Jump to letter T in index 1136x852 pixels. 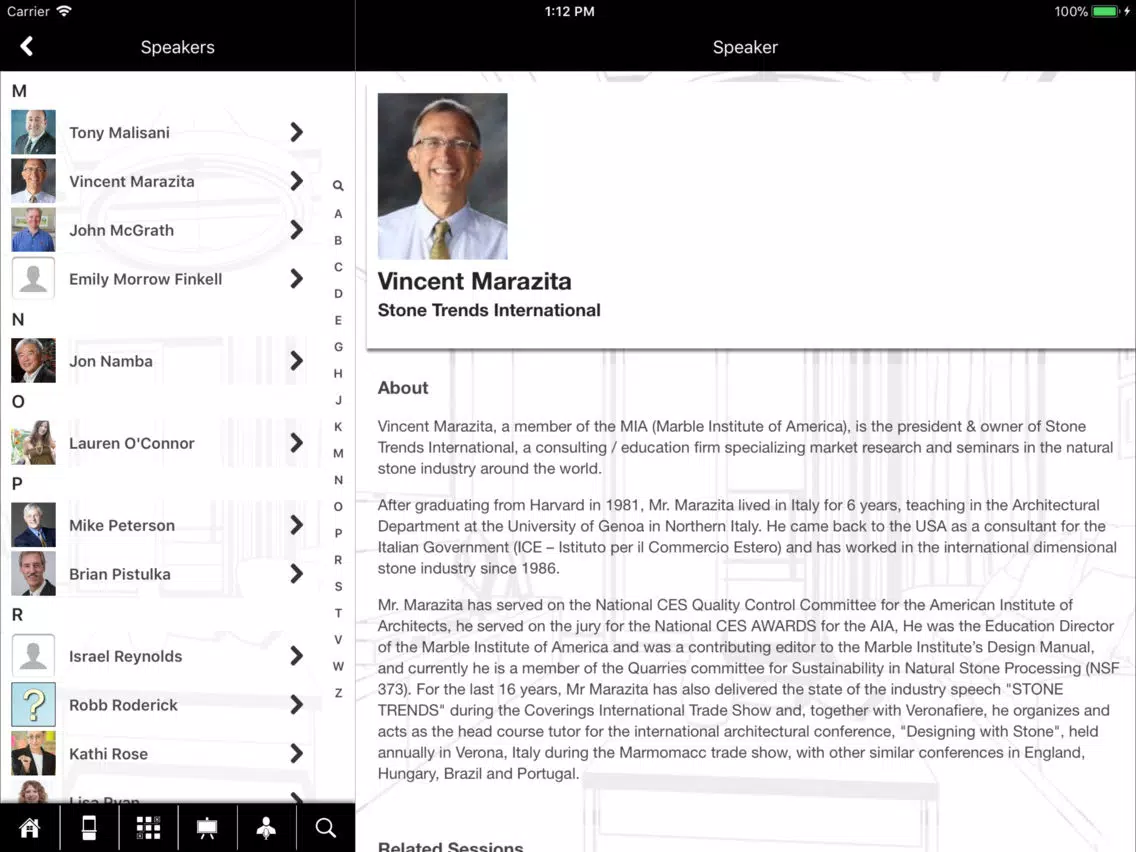click(x=338, y=613)
